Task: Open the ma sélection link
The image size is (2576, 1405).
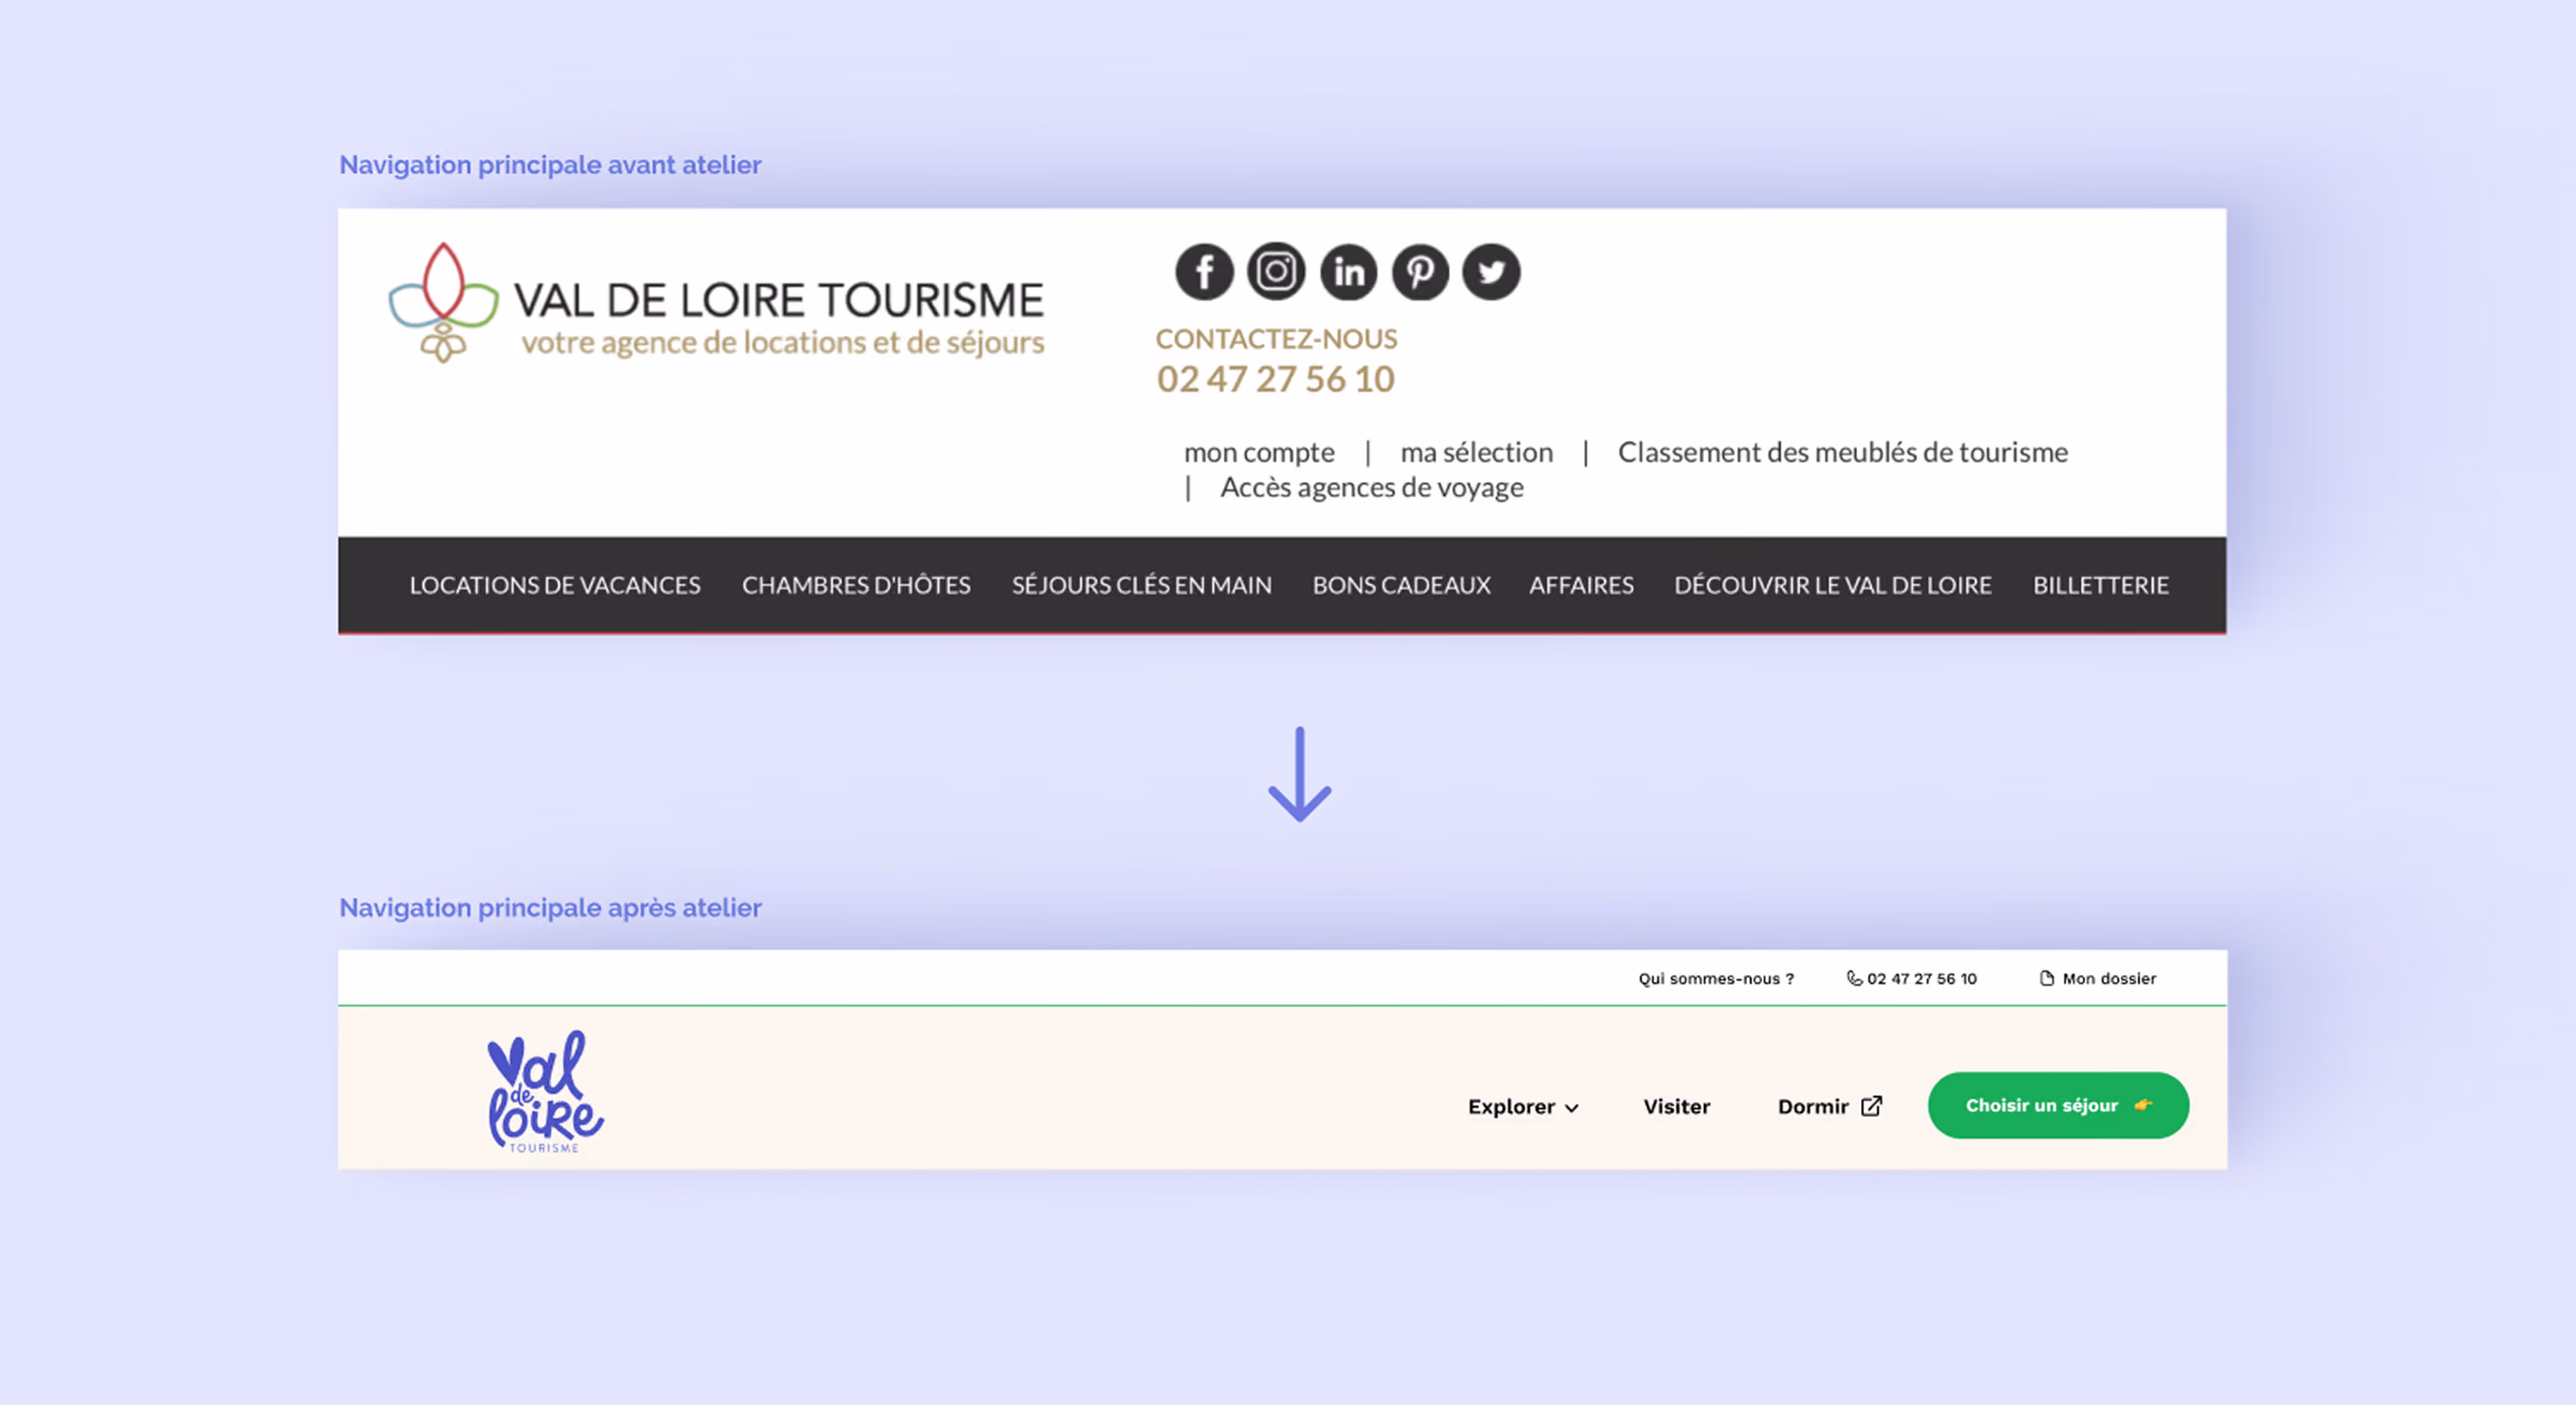Action: [x=1476, y=452]
